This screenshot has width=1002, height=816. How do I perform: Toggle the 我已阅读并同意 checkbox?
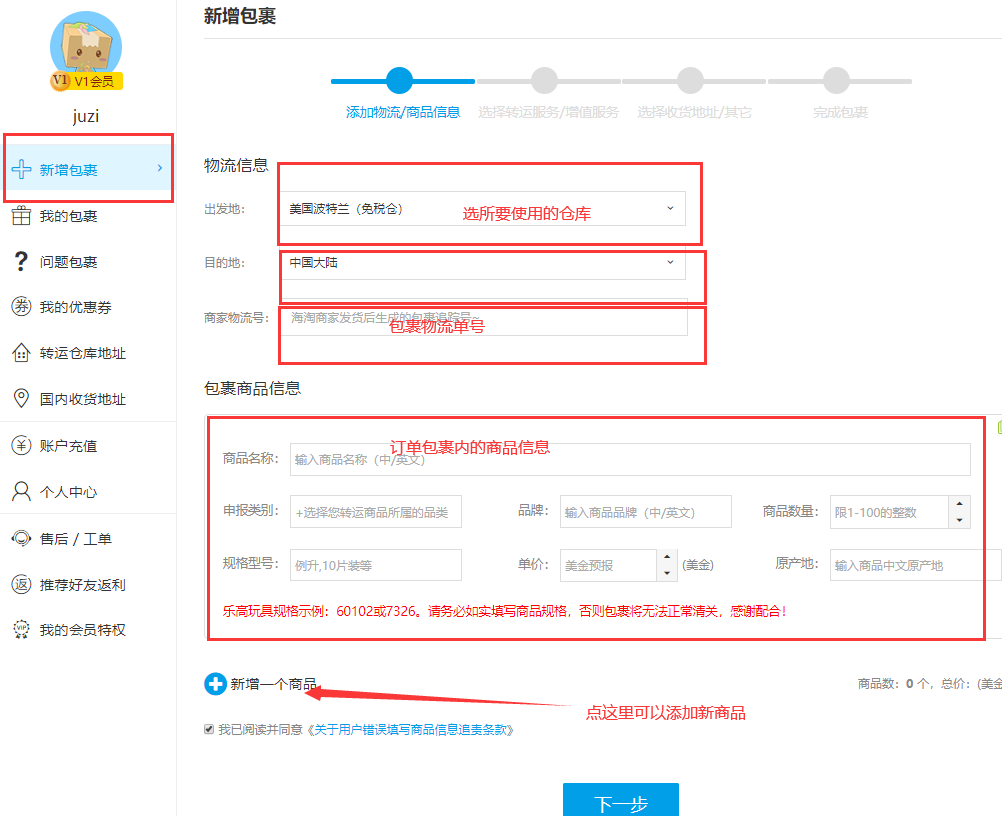click(209, 729)
